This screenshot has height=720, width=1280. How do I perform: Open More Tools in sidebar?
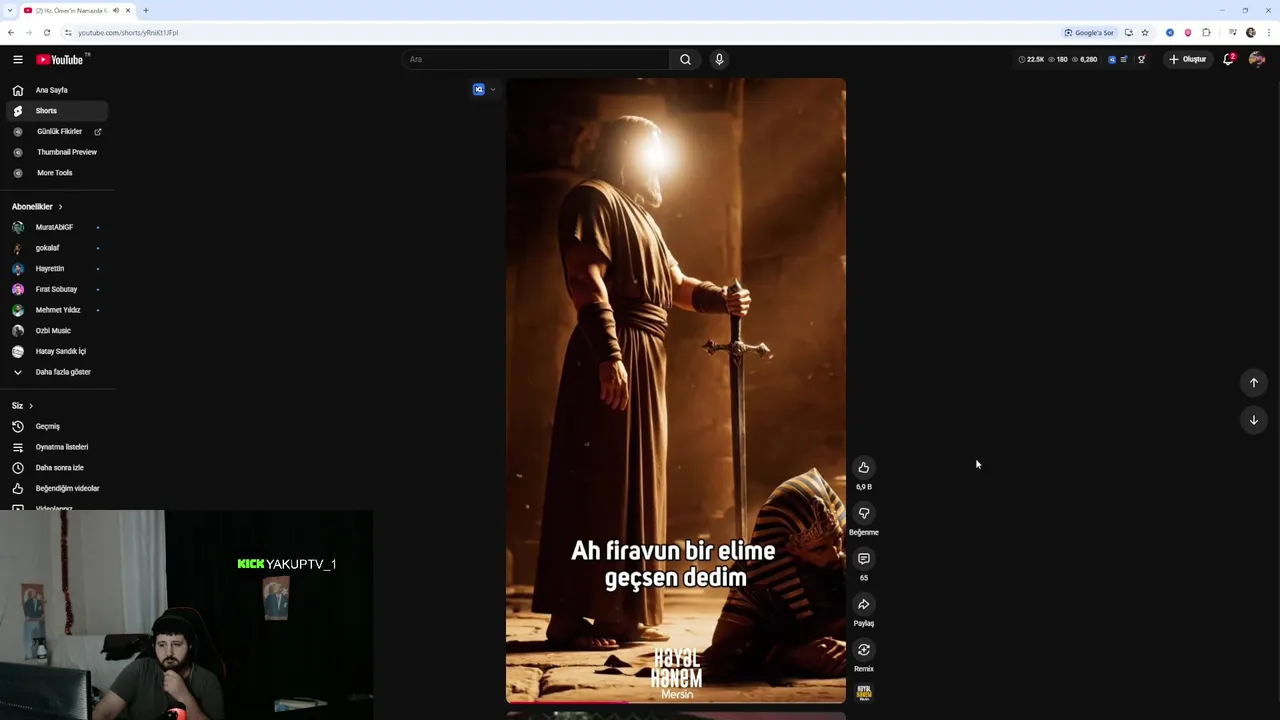(x=55, y=173)
